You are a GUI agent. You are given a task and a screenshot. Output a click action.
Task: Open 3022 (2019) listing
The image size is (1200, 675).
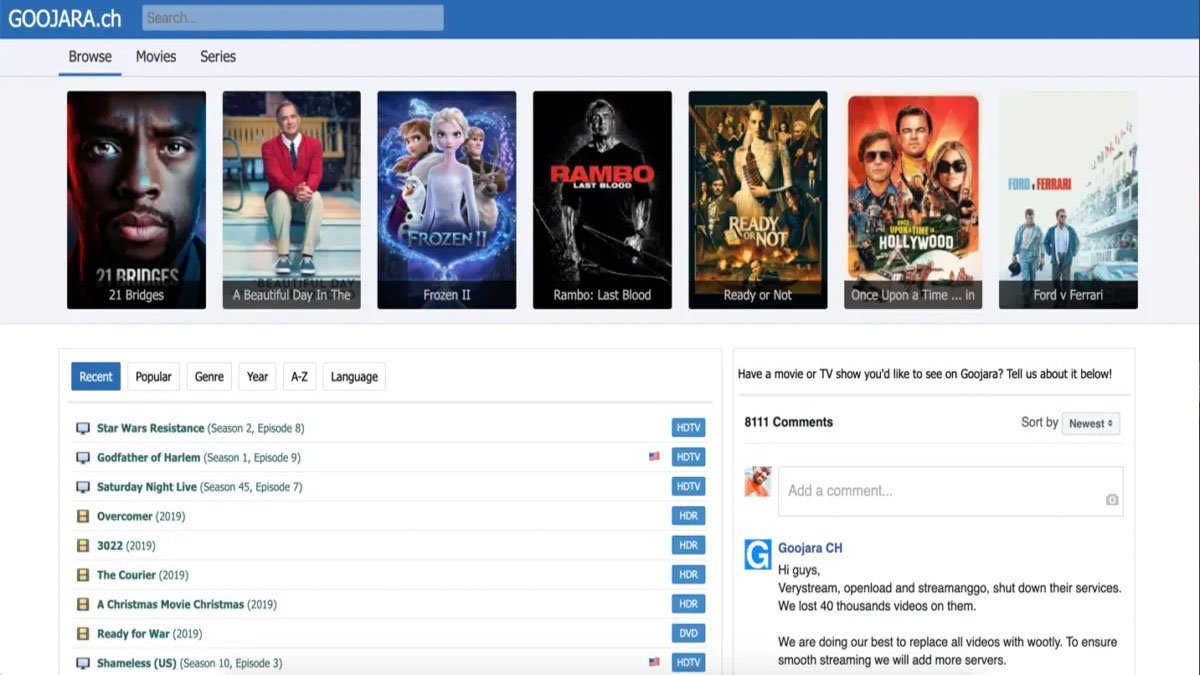tap(126, 546)
